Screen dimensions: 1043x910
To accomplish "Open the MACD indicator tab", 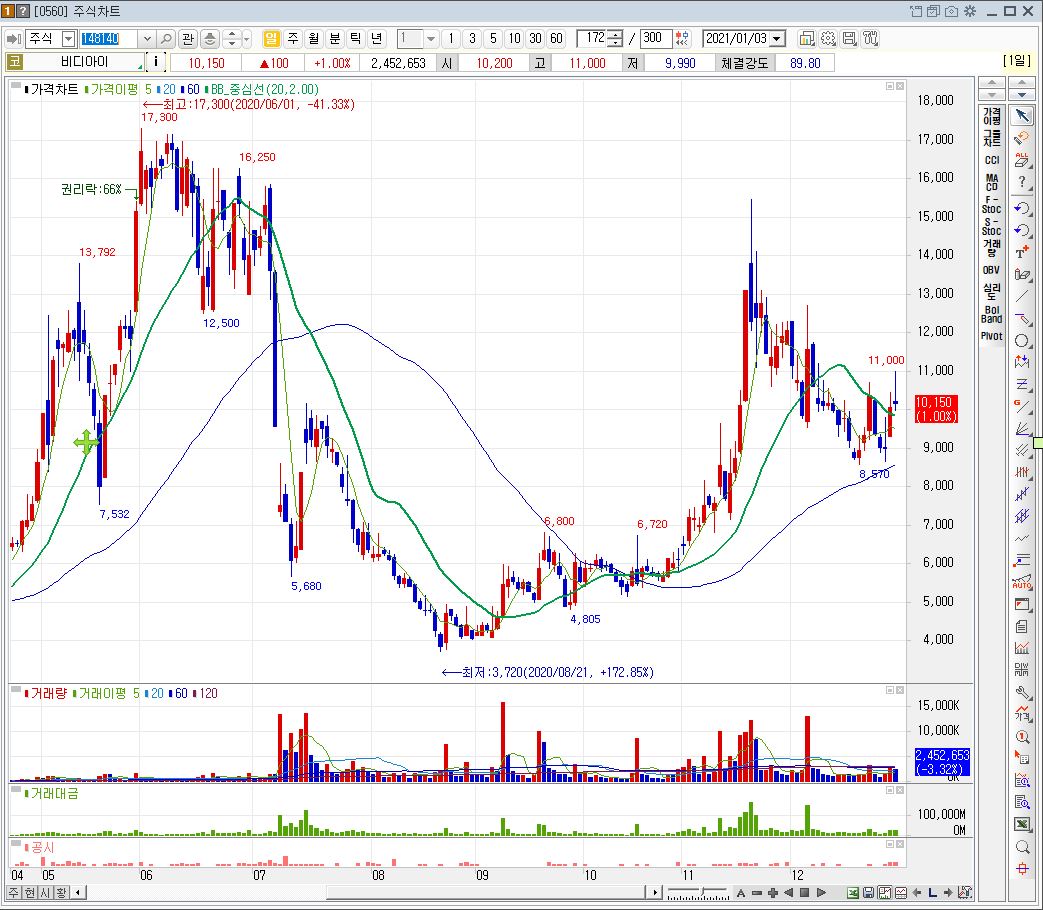I will 992,182.
